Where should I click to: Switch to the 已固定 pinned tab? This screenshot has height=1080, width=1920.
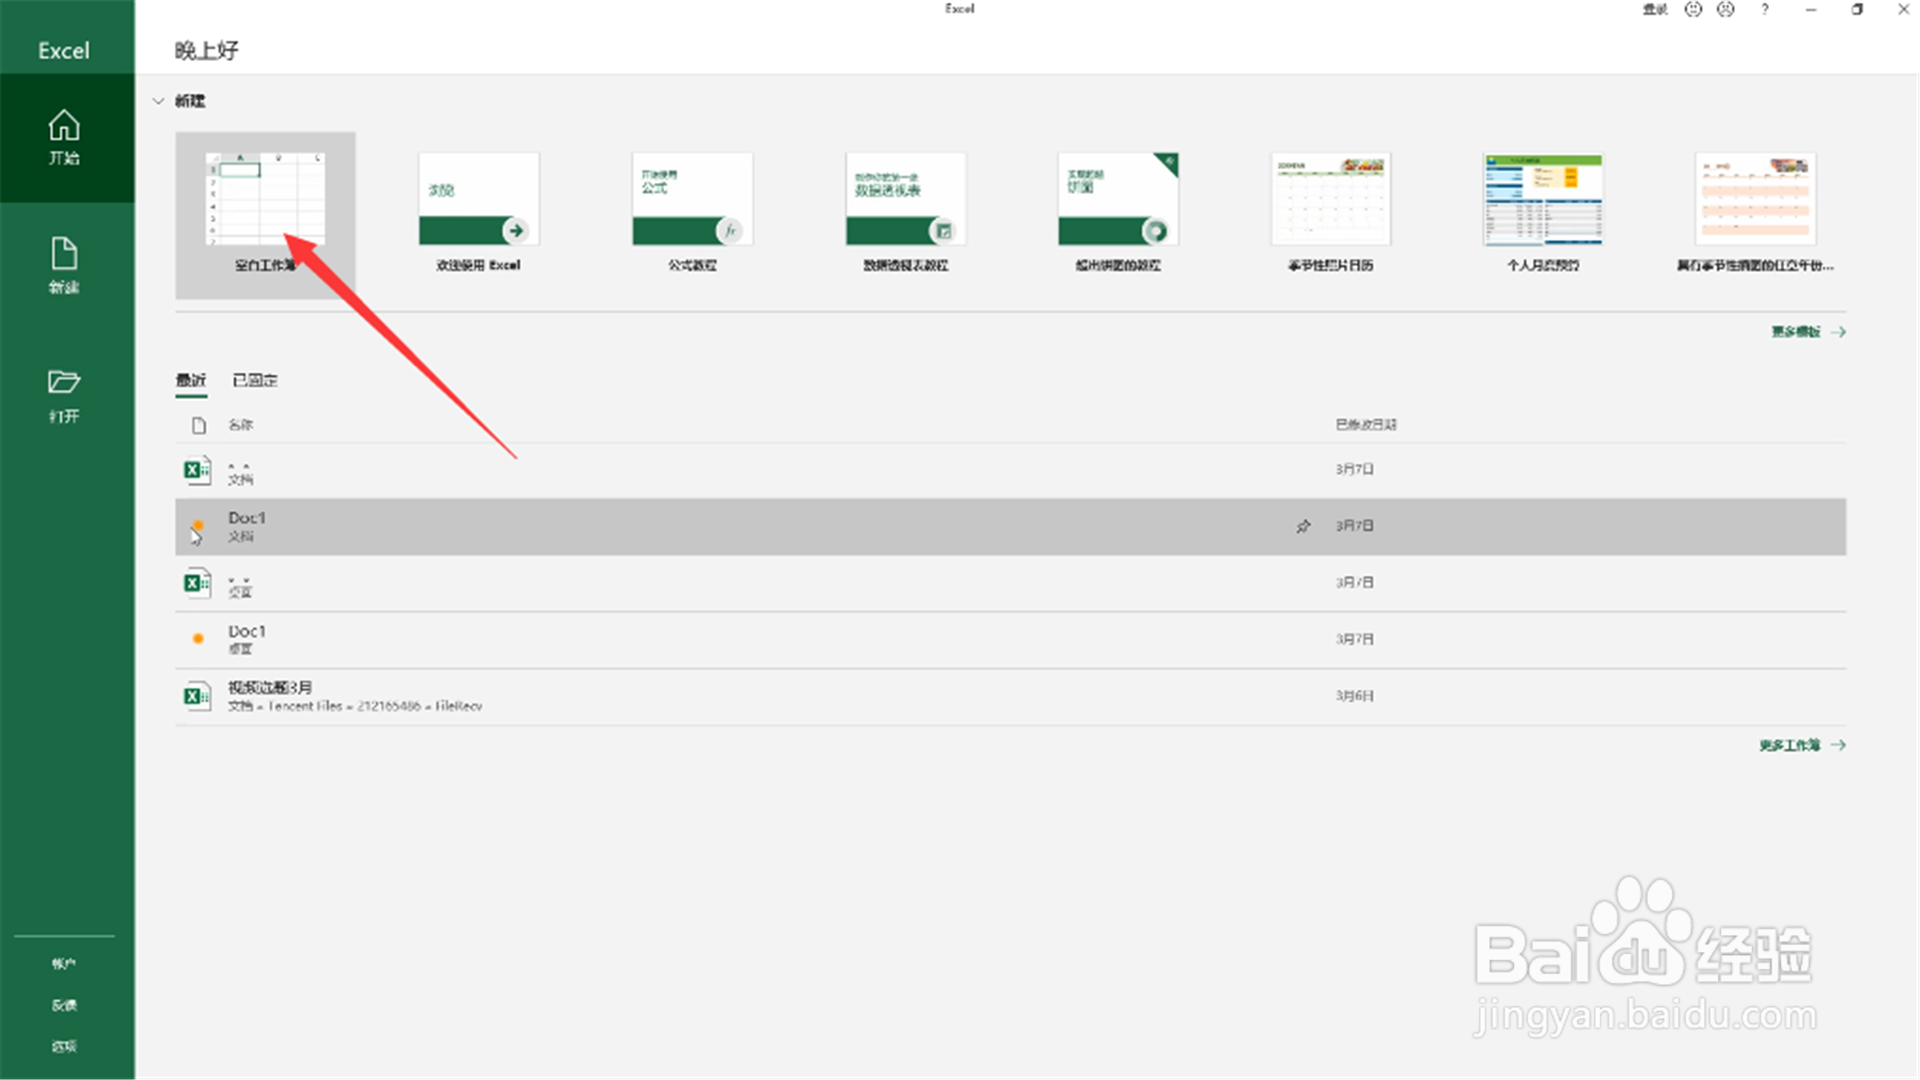click(x=255, y=380)
